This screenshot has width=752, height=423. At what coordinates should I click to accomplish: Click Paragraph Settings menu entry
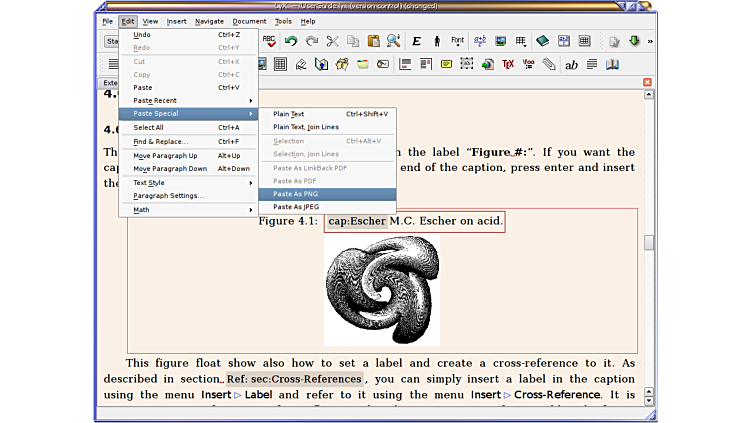point(168,196)
